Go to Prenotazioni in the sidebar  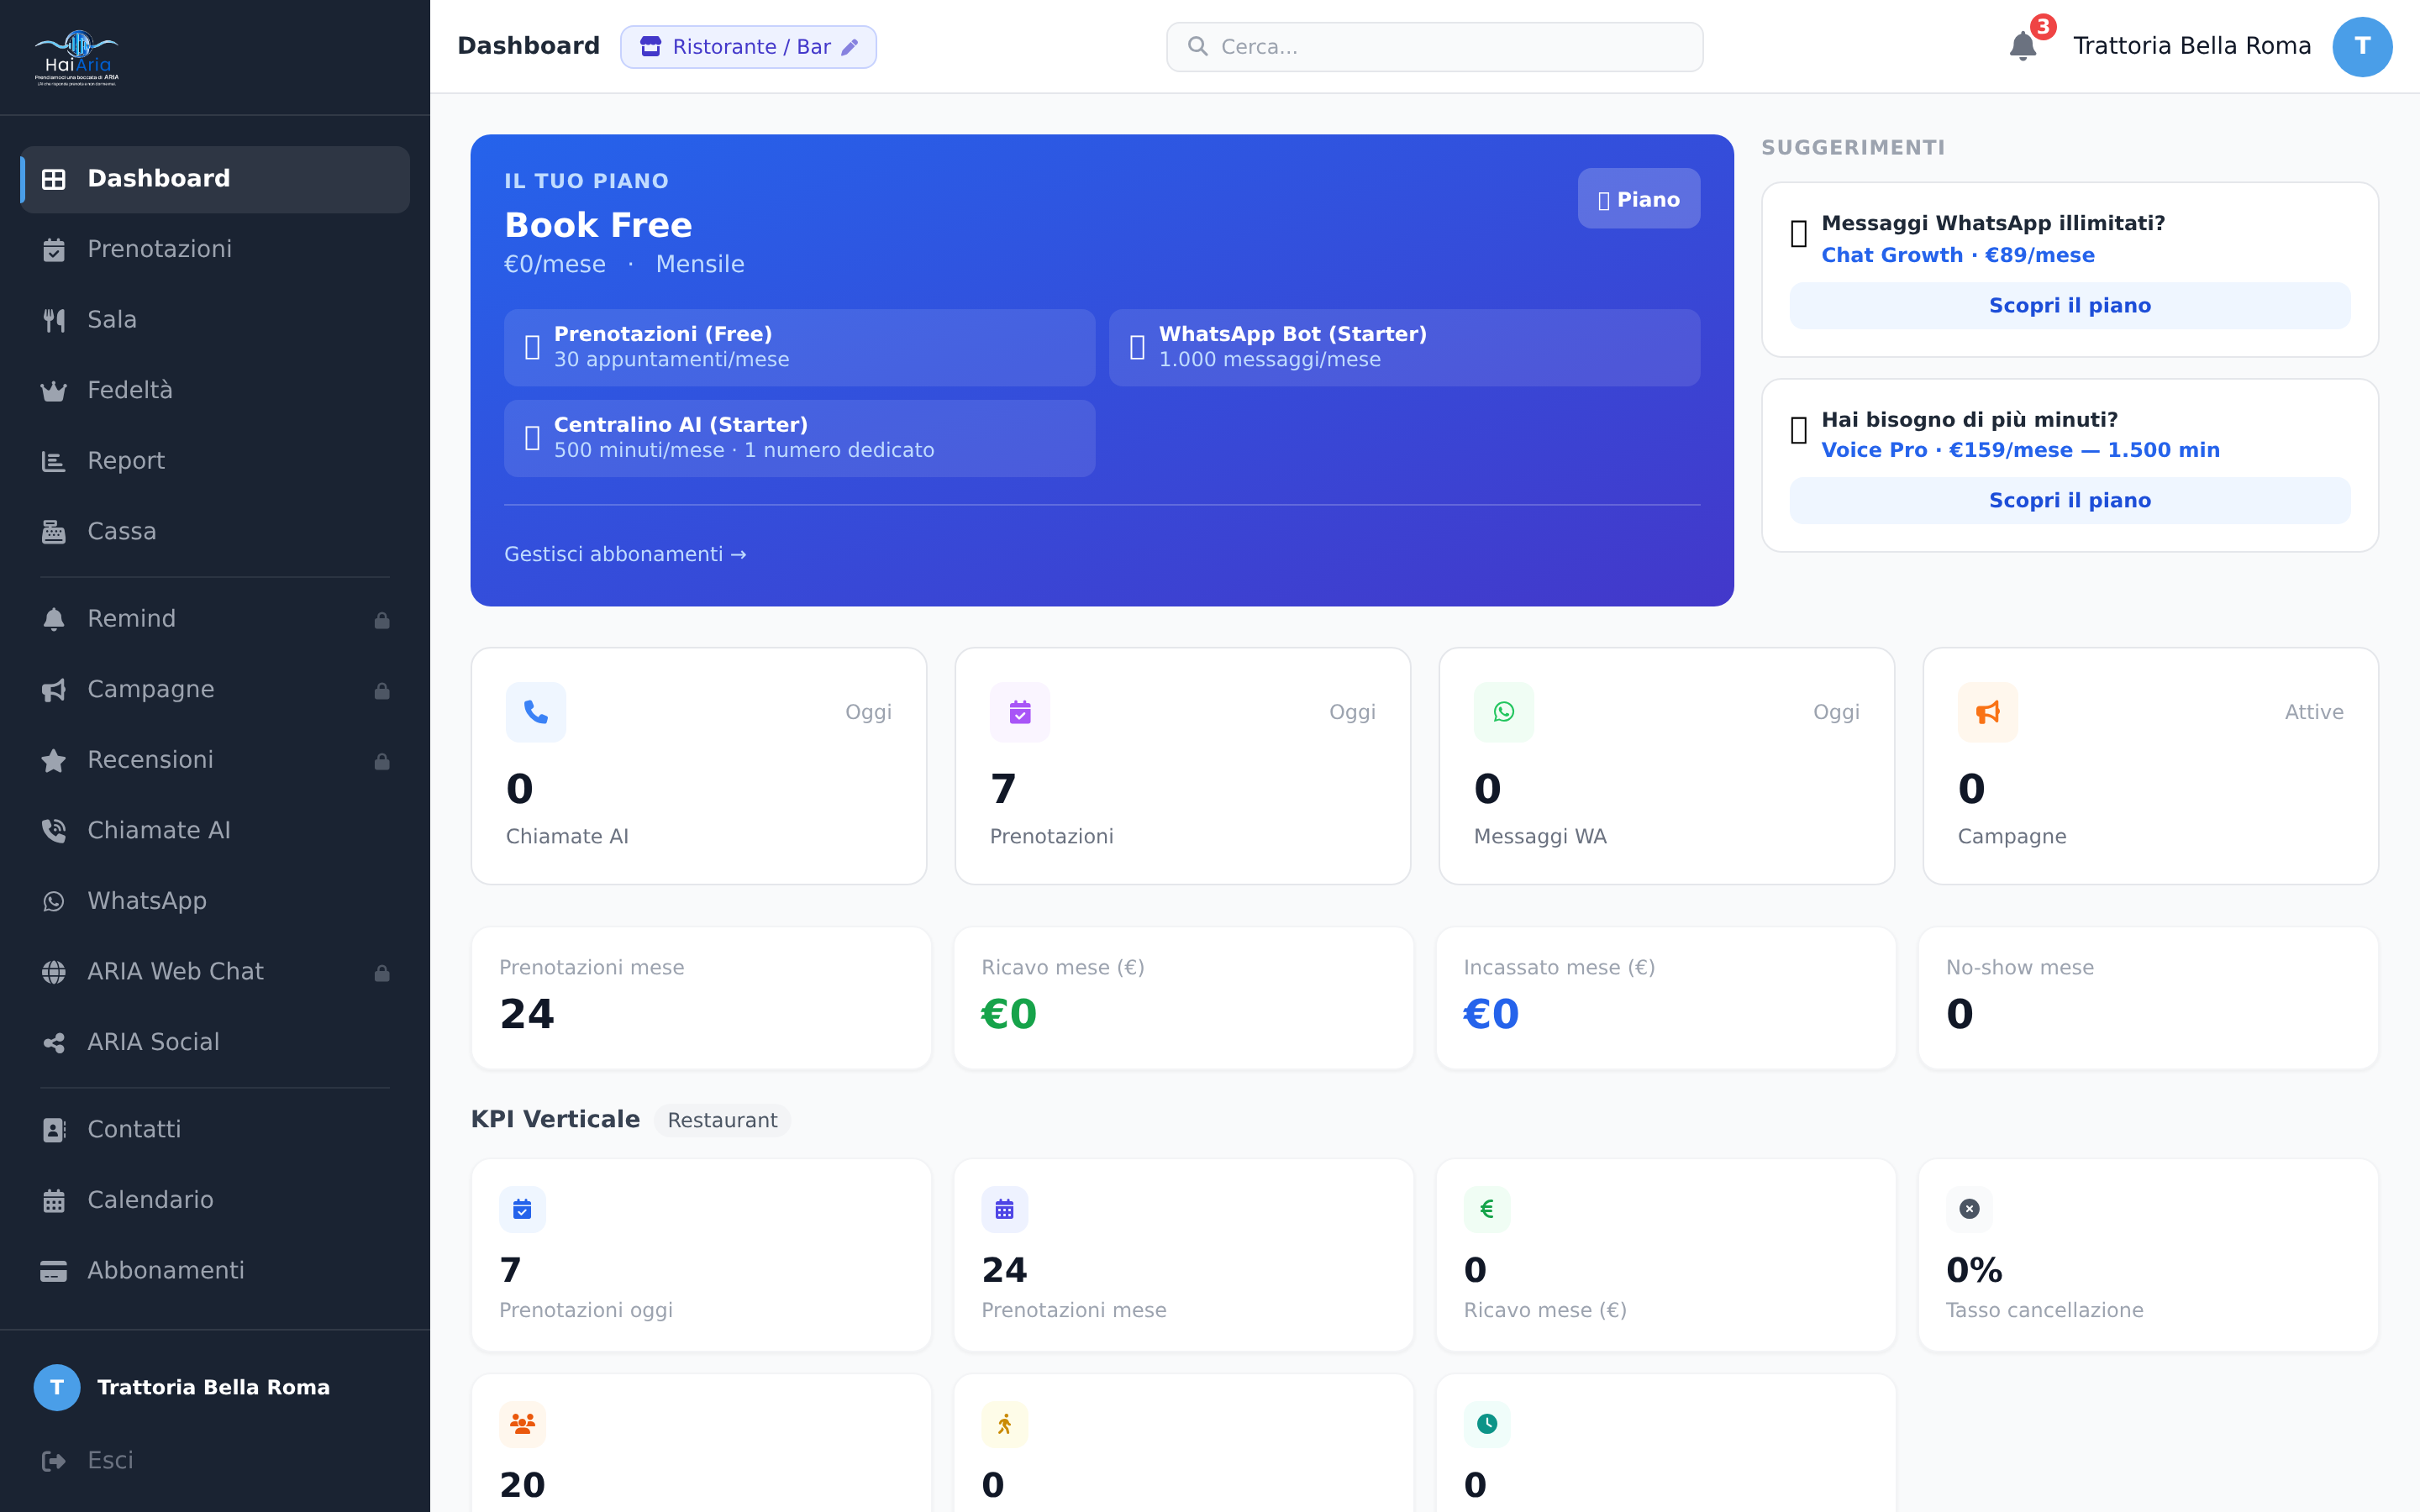coord(215,249)
